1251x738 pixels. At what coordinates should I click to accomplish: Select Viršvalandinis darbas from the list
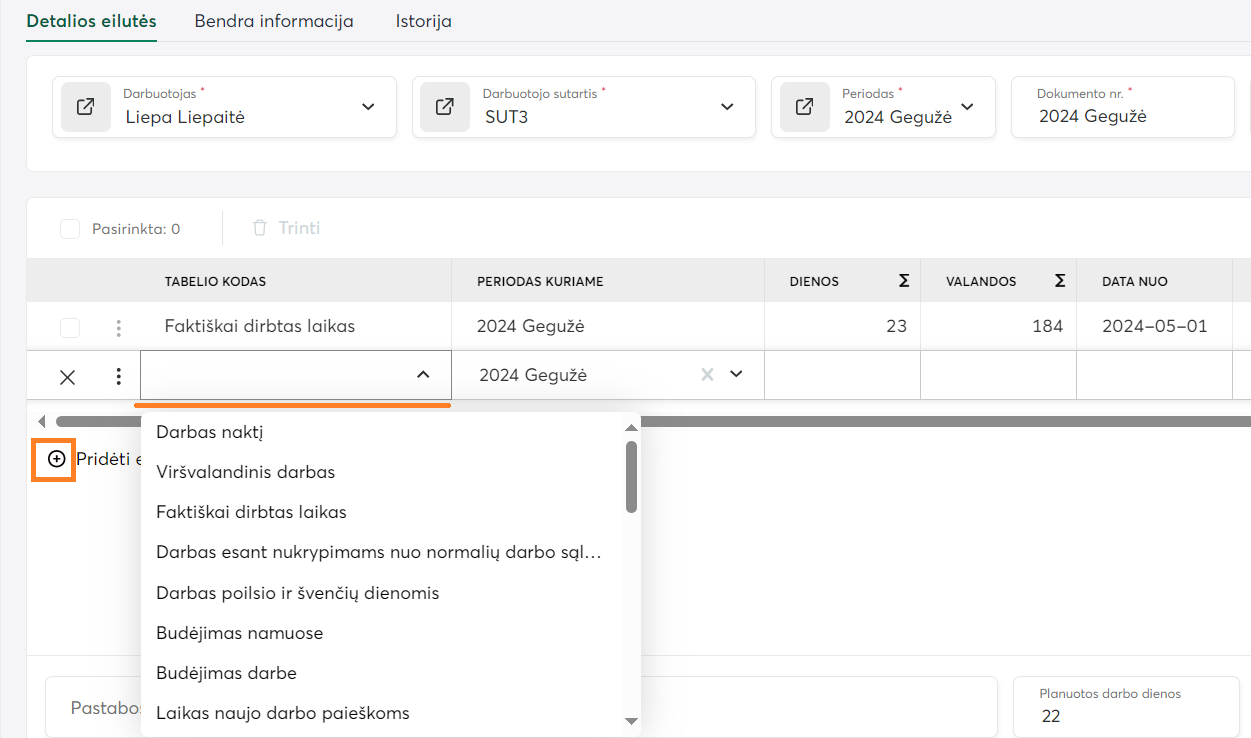(x=246, y=472)
